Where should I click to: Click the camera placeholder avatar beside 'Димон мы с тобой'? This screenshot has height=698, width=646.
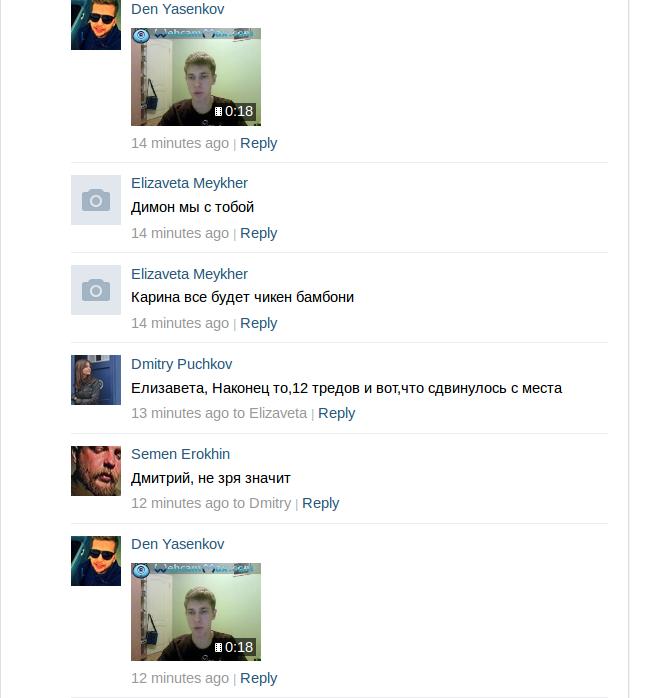(96, 200)
